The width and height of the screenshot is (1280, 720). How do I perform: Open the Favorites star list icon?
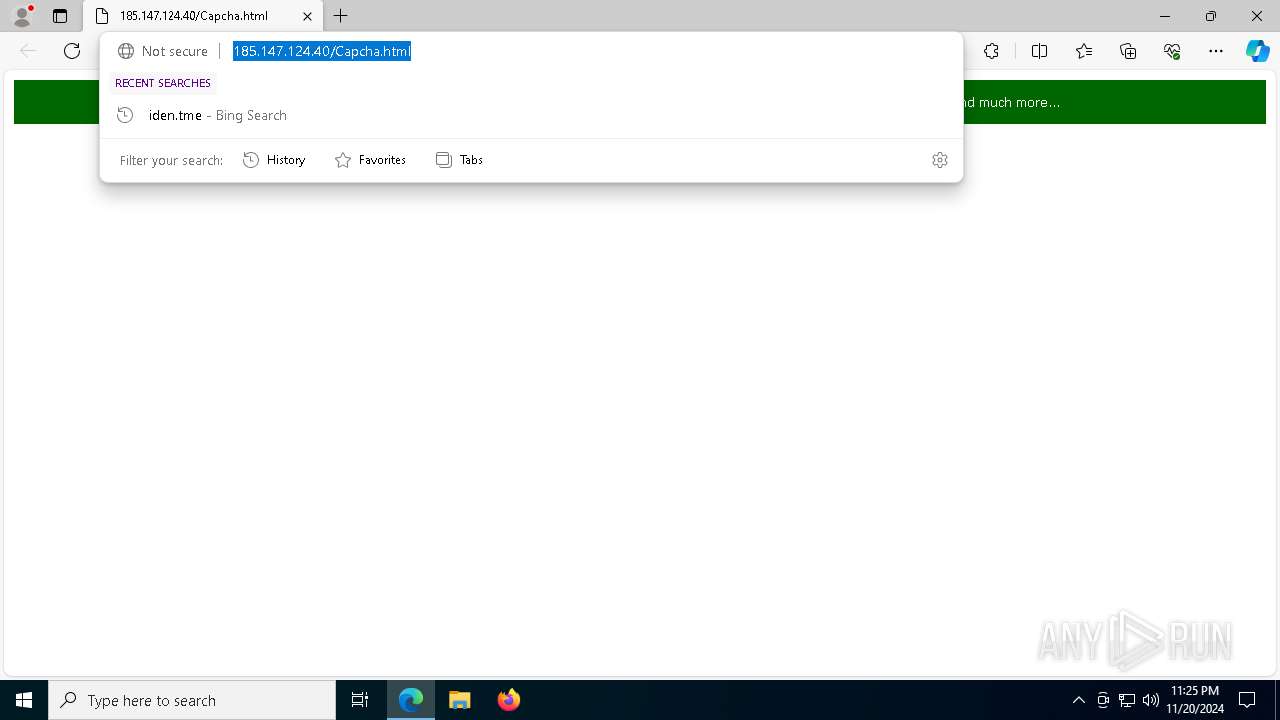tap(1084, 51)
